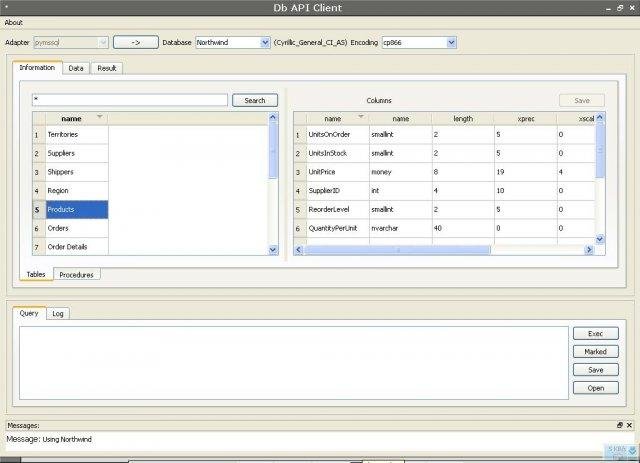
Task: Click the columns grid horizontal scrollbar thumb
Action: [x=397, y=249]
